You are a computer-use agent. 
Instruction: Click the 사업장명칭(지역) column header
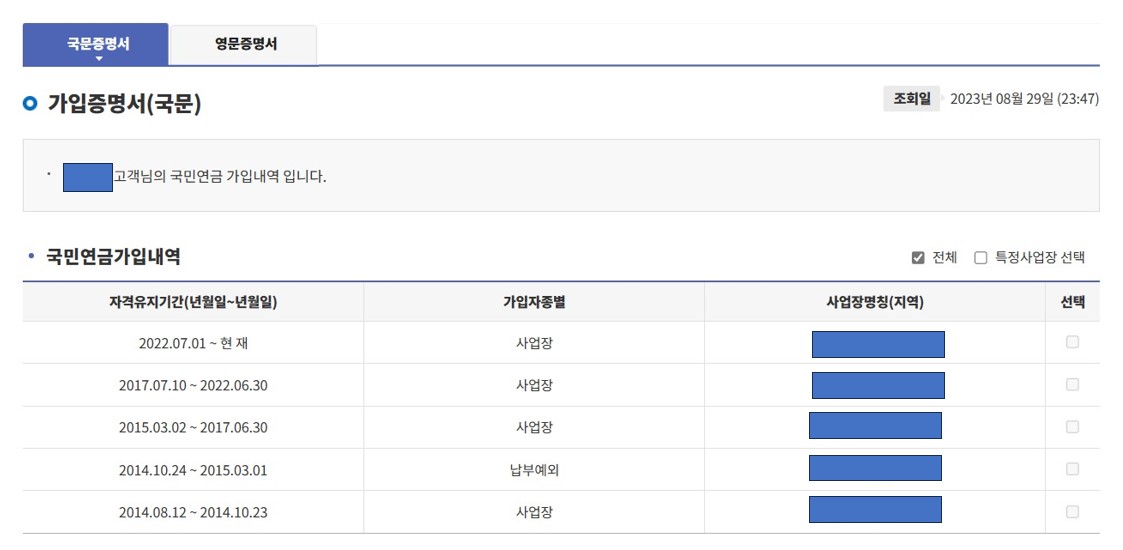(x=874, y=302)
